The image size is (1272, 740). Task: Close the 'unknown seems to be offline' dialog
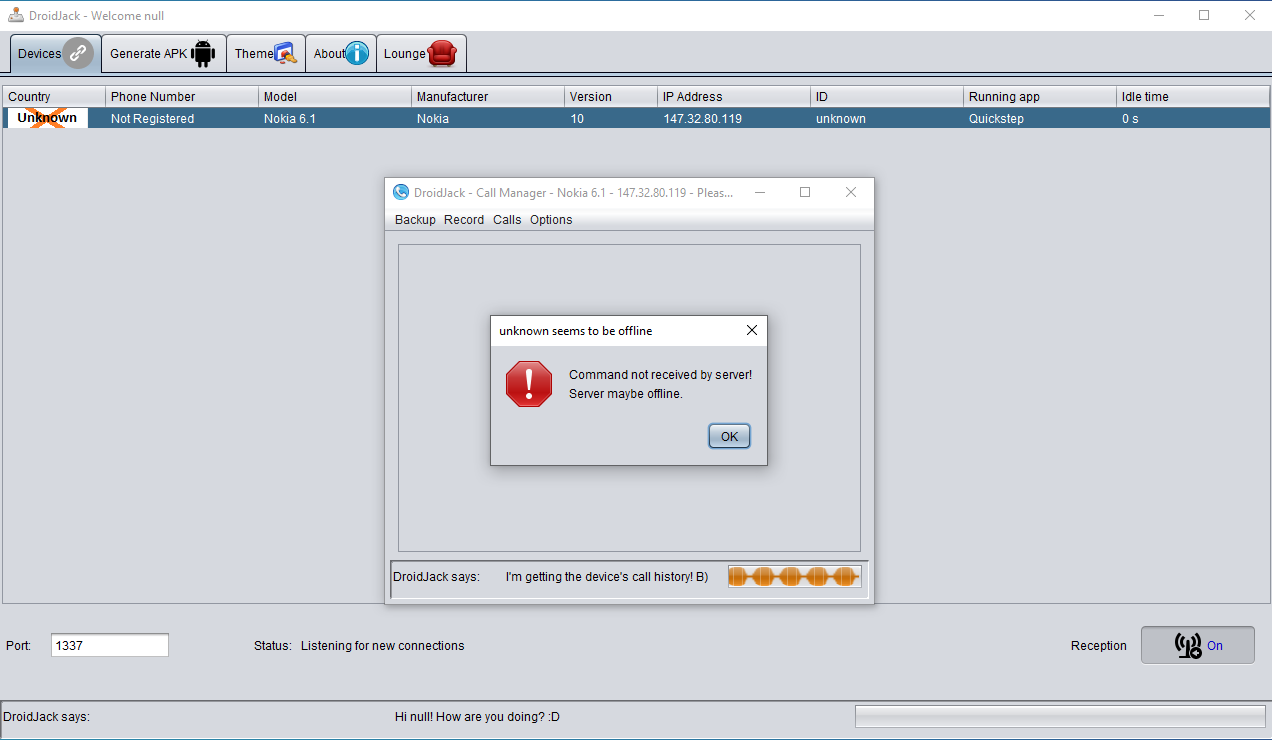(x=752, y=330)
